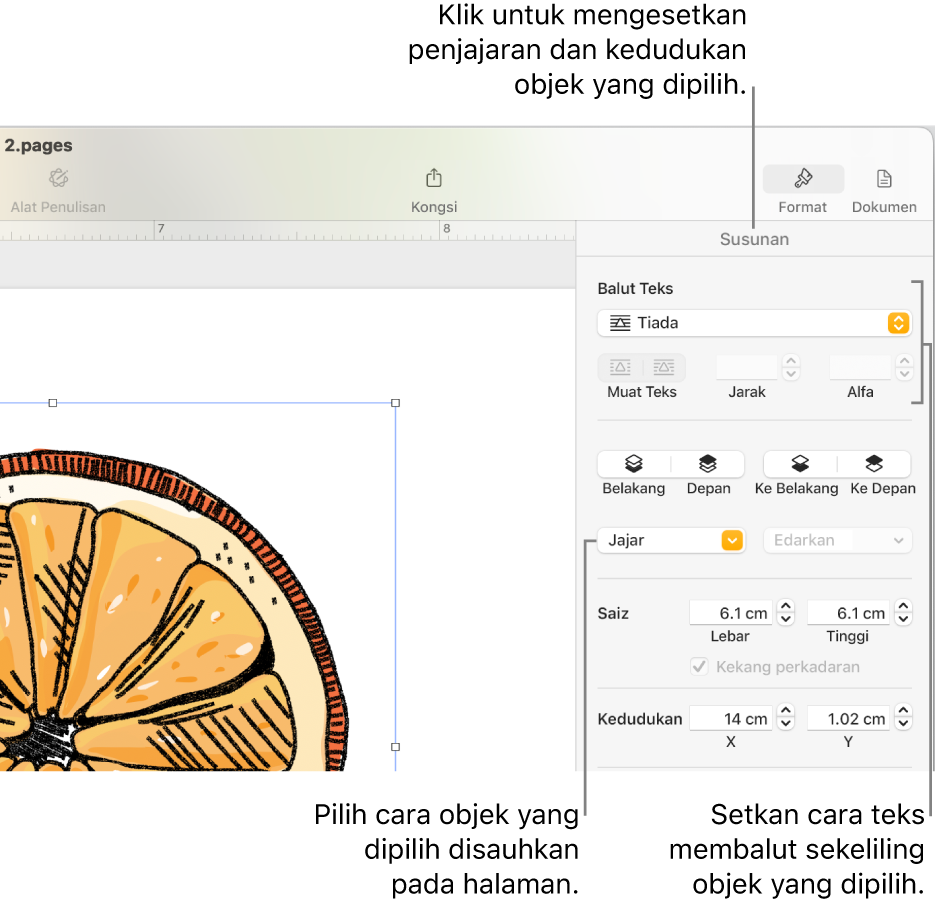The height and width of the screenshot is (910, 935).
Task: Open the Edarkan distribute dropdown
Action: click(837, 540)
